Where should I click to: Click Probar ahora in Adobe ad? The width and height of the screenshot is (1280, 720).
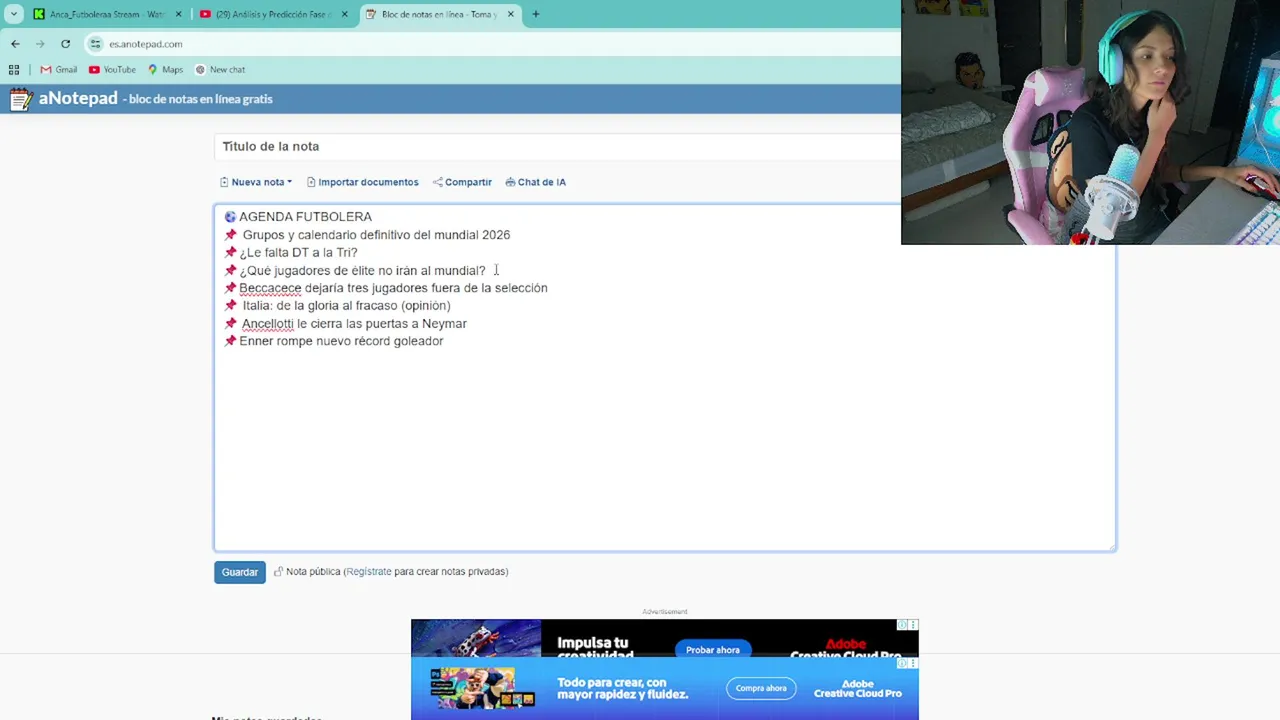713,650
